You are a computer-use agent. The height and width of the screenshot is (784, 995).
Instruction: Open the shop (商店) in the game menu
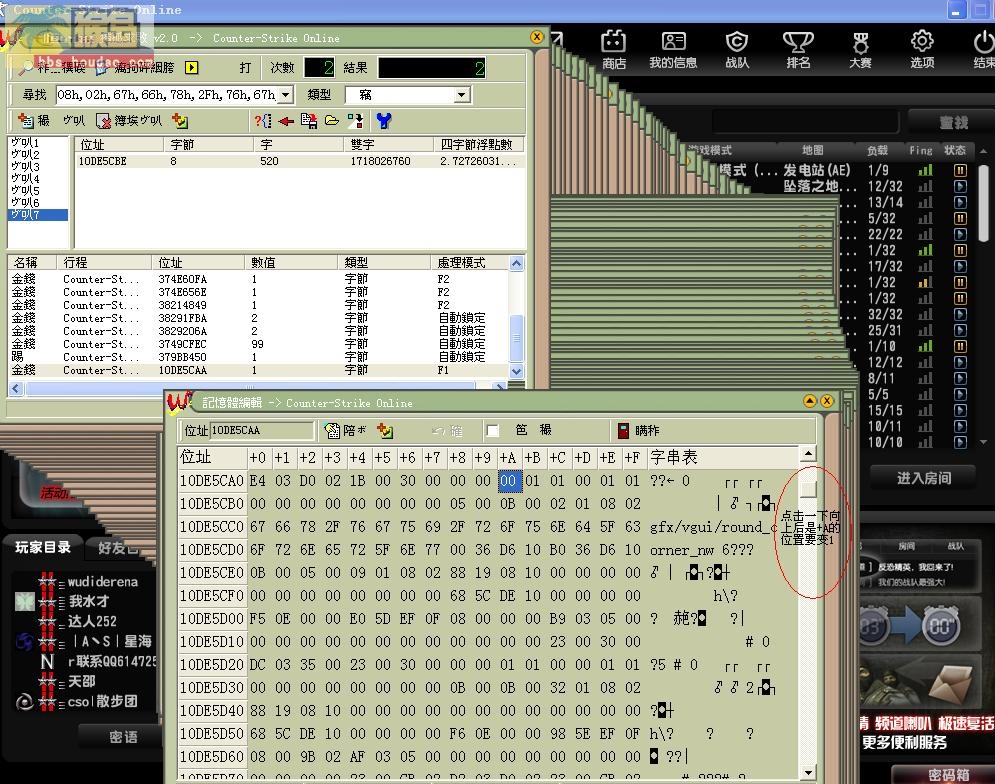614,50
